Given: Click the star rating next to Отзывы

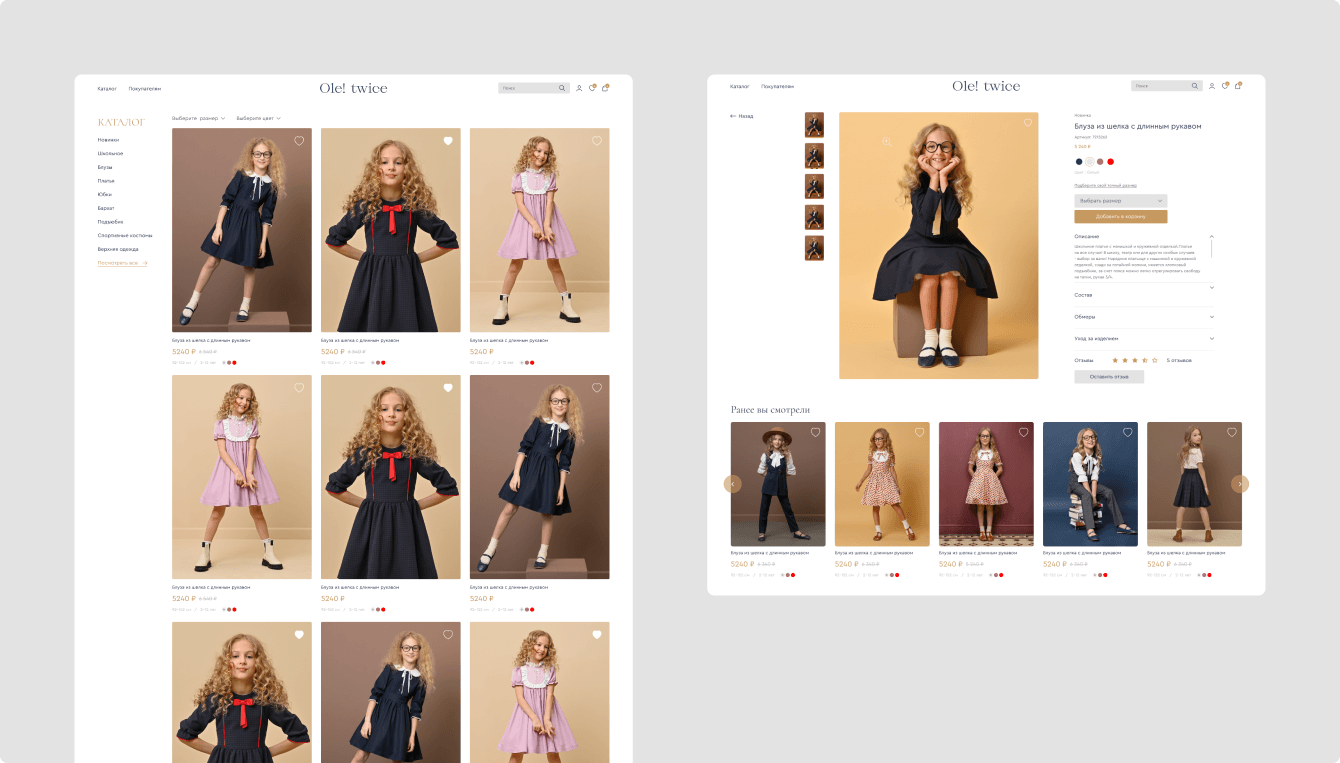Looking at the screenshot, I should click(1135, 360).
